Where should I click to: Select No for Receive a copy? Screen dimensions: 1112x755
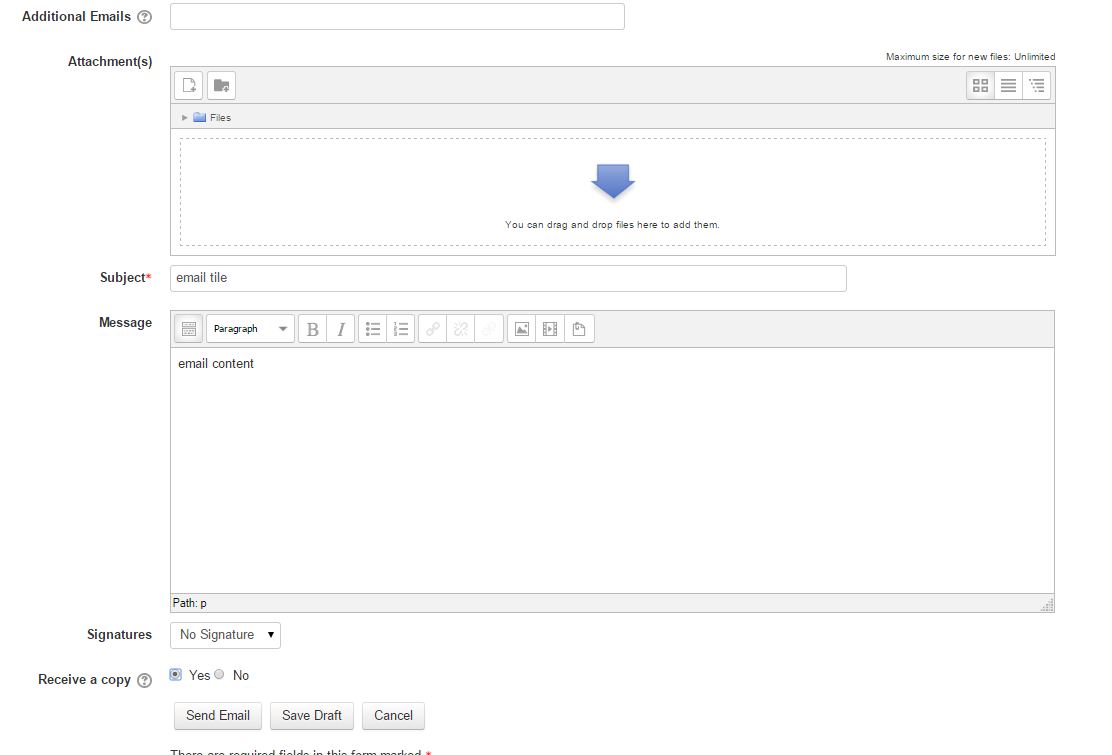(220, 675)
